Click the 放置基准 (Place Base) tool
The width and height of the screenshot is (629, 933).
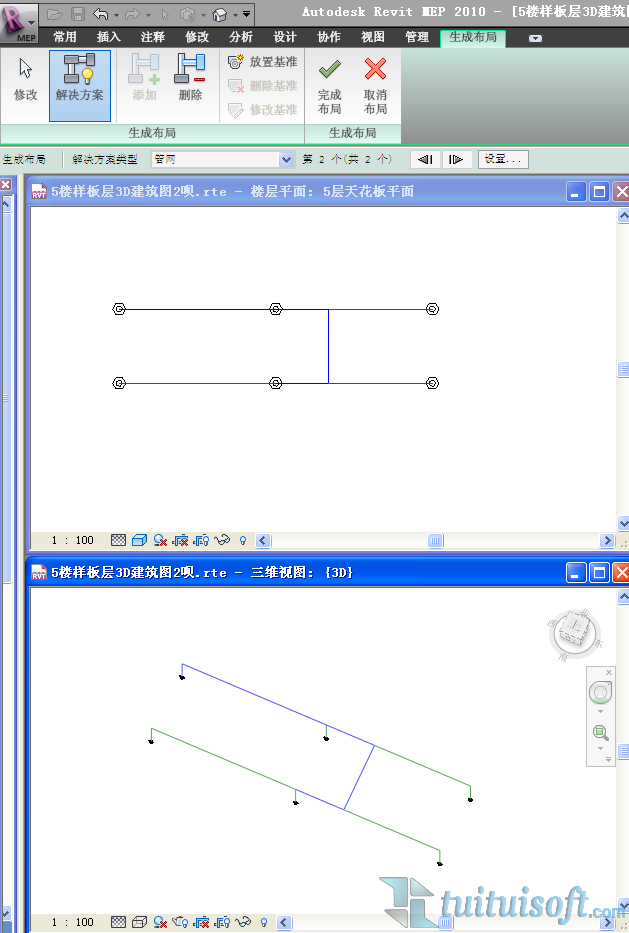click(x=263, y=62)
